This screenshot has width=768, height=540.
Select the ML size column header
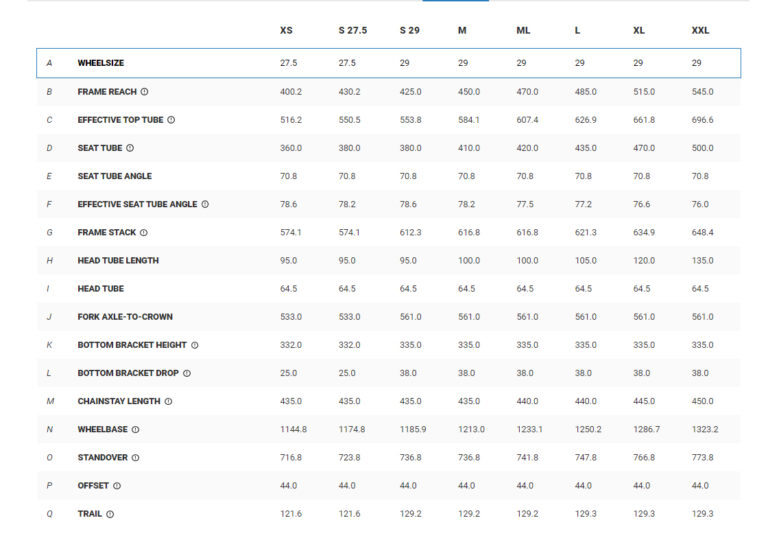tap(523, 31)
